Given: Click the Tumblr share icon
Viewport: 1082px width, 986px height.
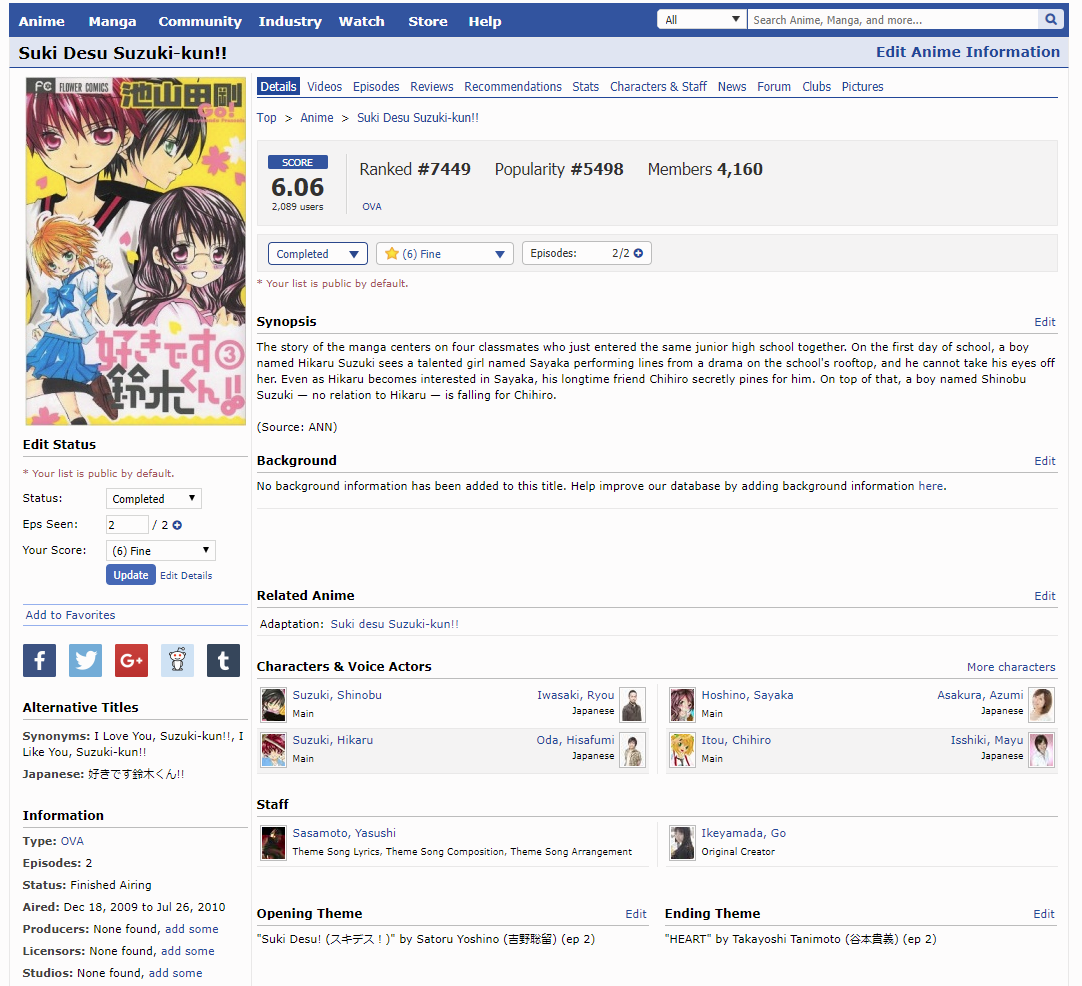Looking at the screenshot, I should [223, 660].
